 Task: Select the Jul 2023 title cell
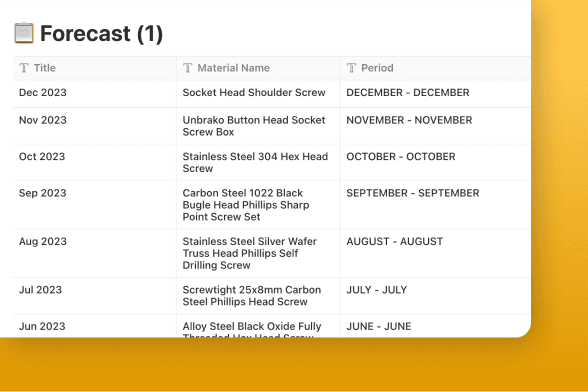pyautogui.click(x=94, y=296)
